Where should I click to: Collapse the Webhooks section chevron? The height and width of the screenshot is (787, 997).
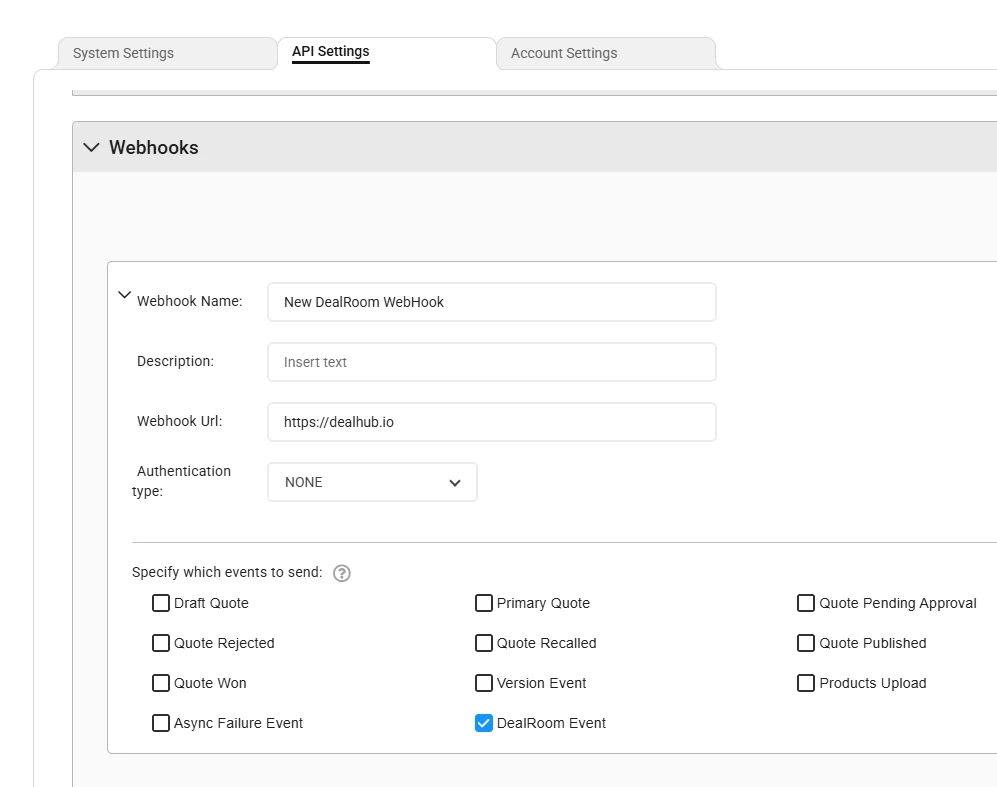point(92,147)
